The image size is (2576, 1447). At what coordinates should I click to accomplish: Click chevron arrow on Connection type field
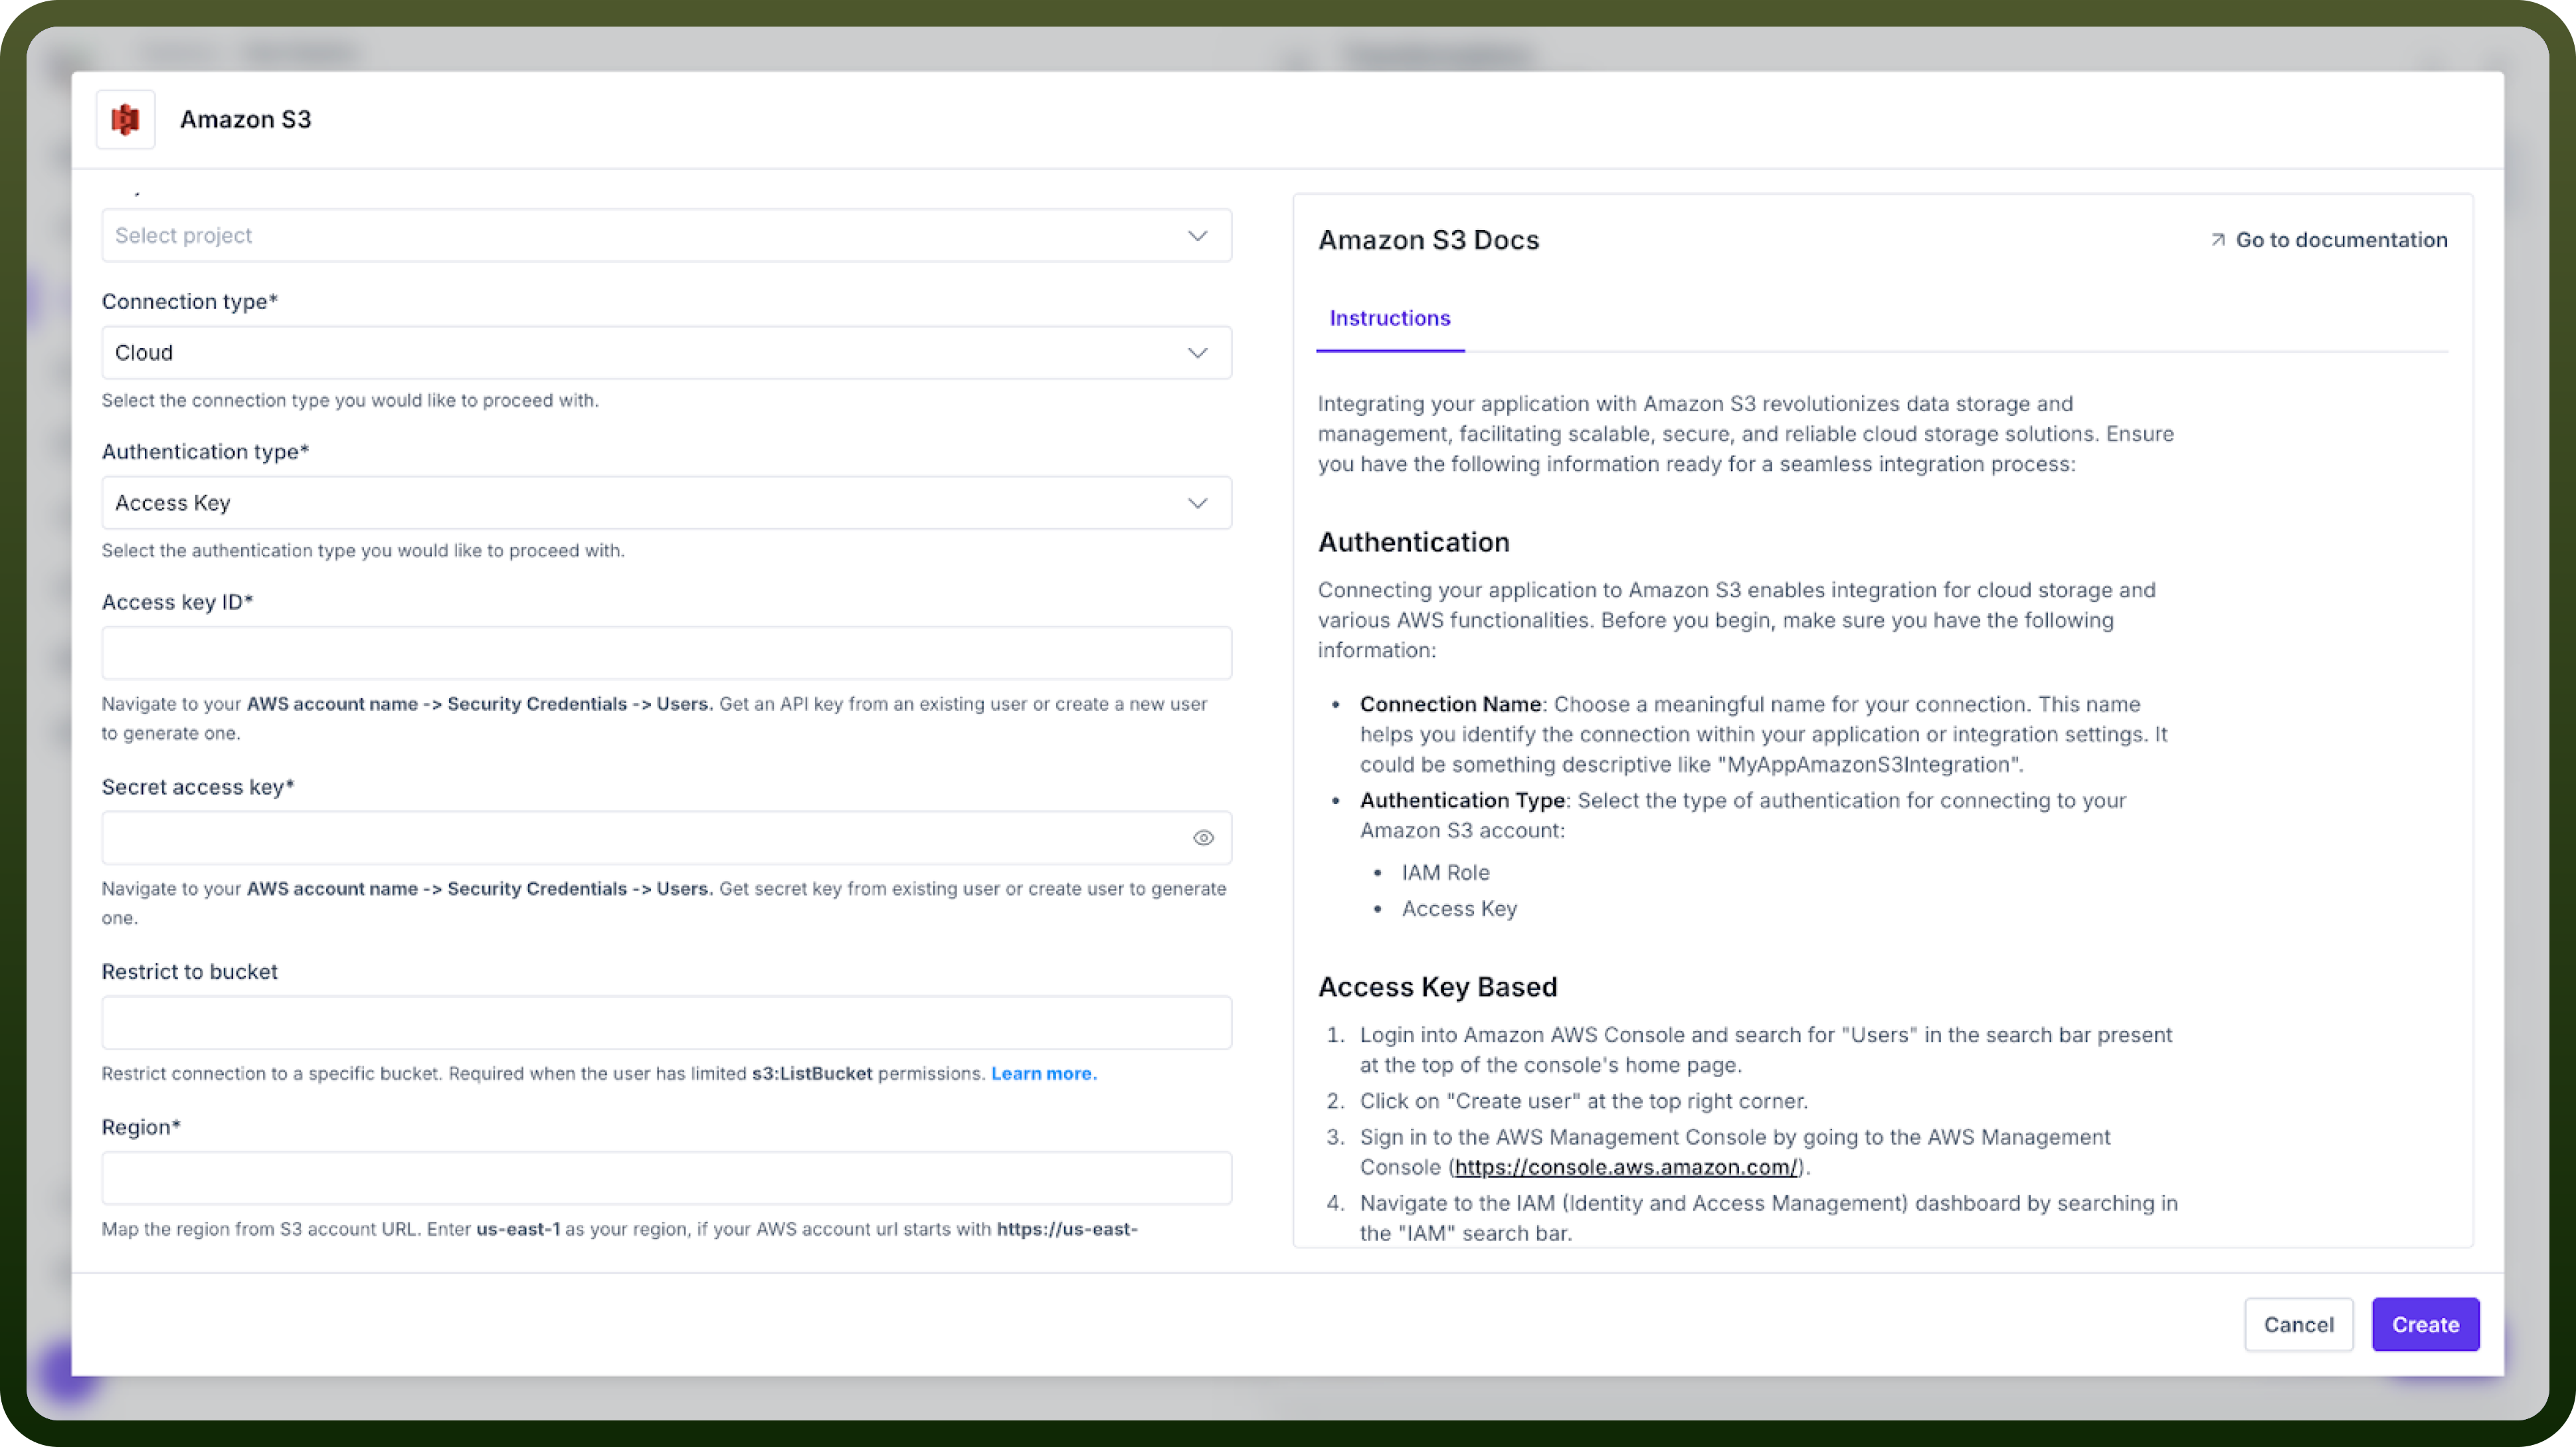[1197, 353]
